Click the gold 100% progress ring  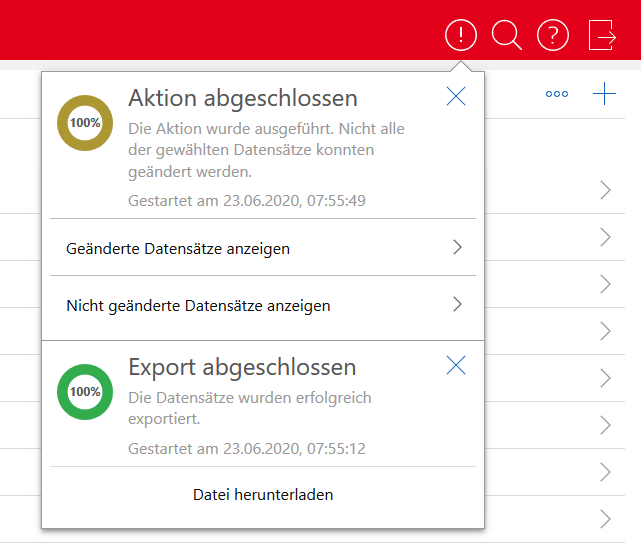click(85, 123)
